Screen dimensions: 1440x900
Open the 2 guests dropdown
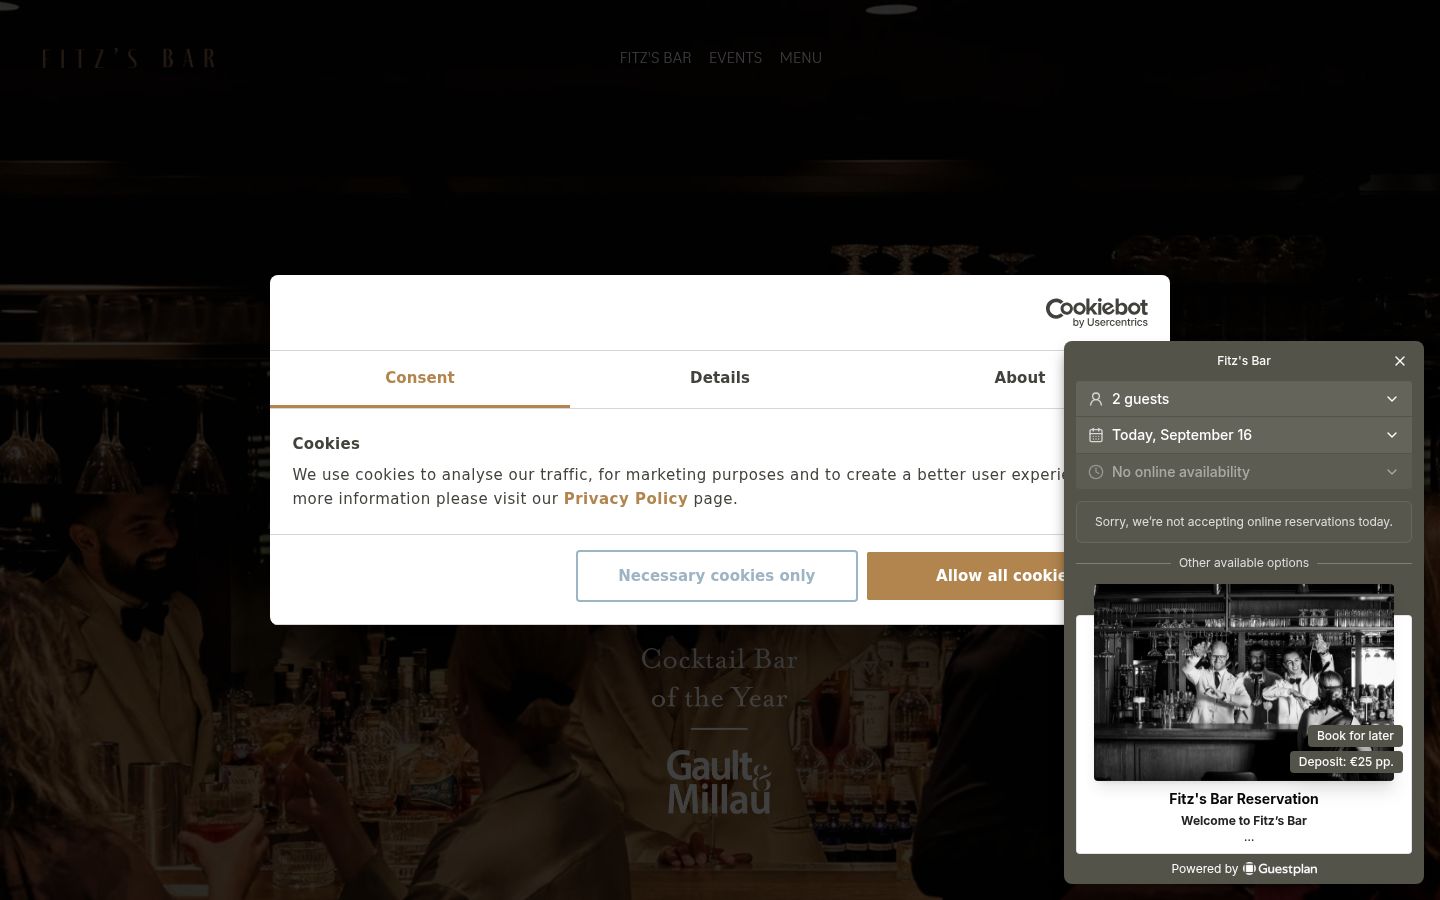pos(1244,399)
